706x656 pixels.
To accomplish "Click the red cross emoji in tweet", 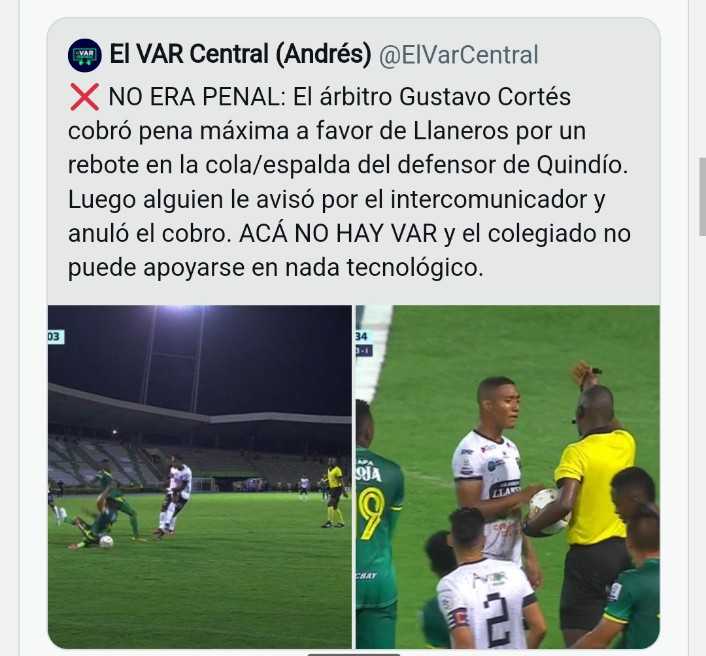I will point(84,97).
